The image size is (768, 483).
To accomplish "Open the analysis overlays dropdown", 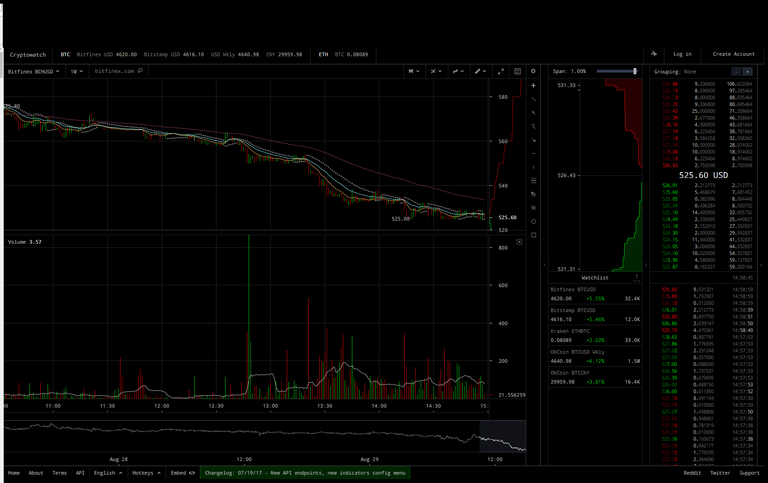I will click(458, 71).
